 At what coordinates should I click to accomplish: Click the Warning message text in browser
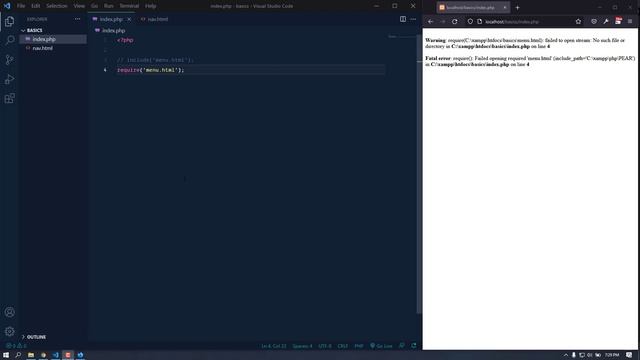[x=525, y=43]
